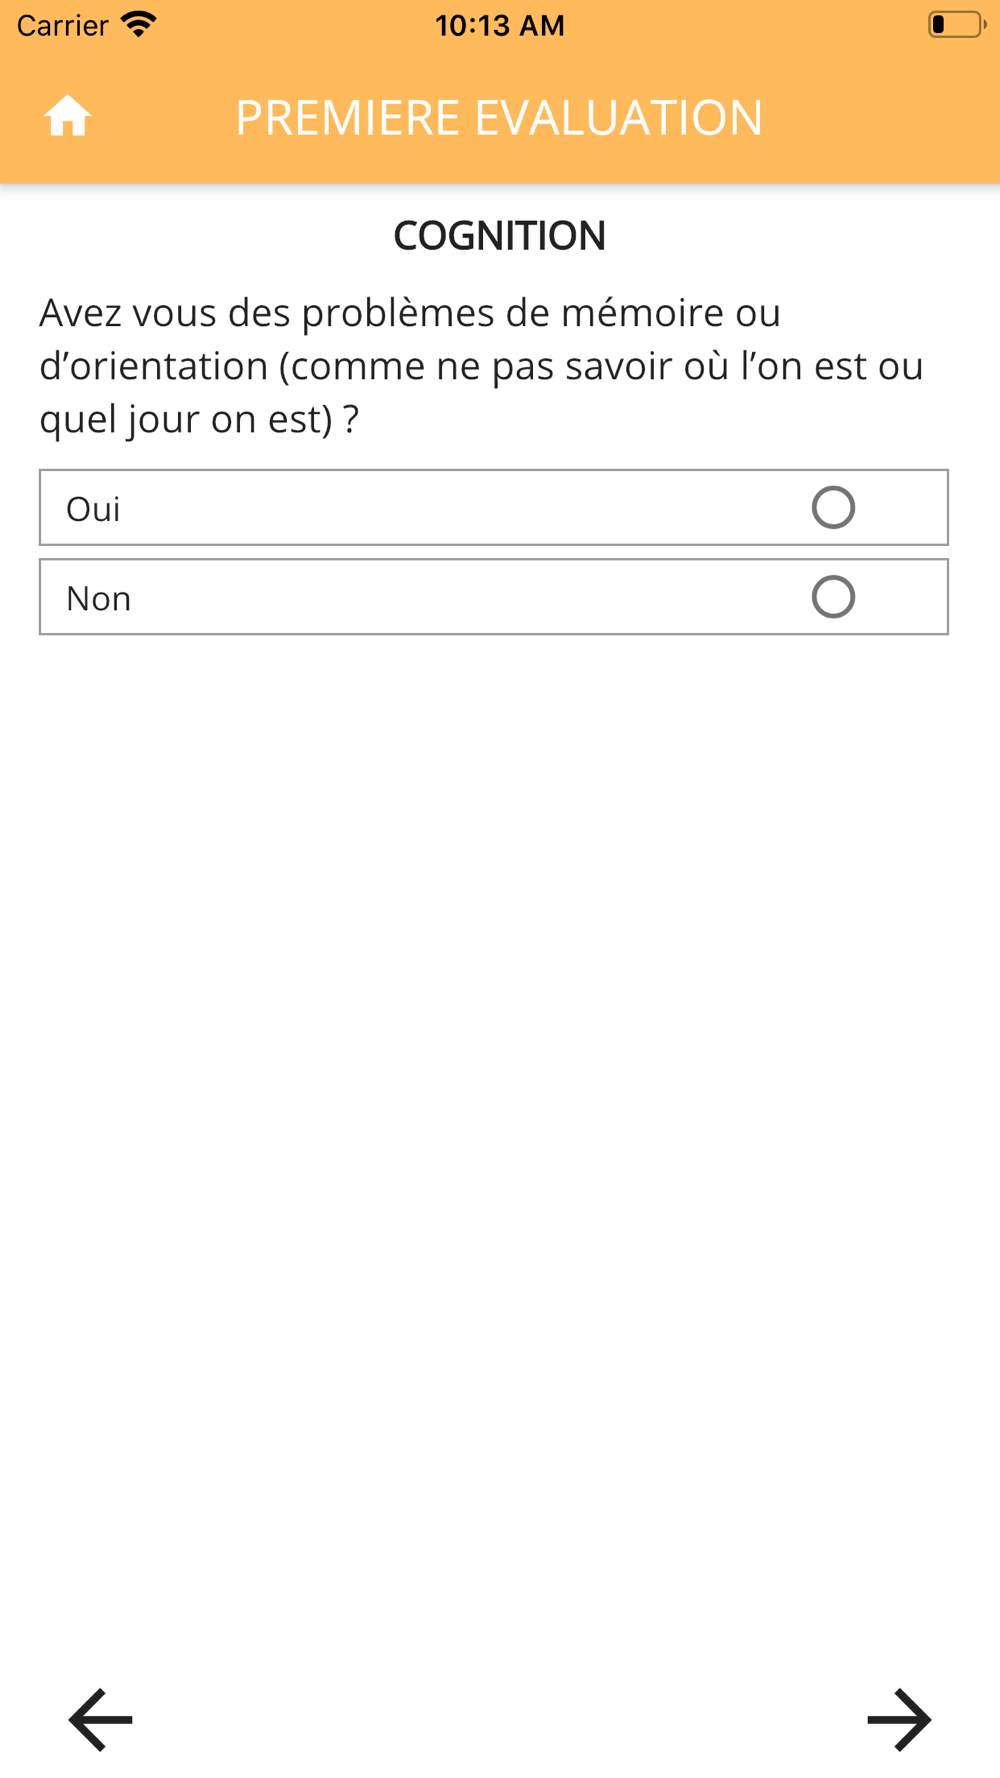Select the Oui radio circle
Viewport: 1000px width, 1778px height.
pos(833,507)
